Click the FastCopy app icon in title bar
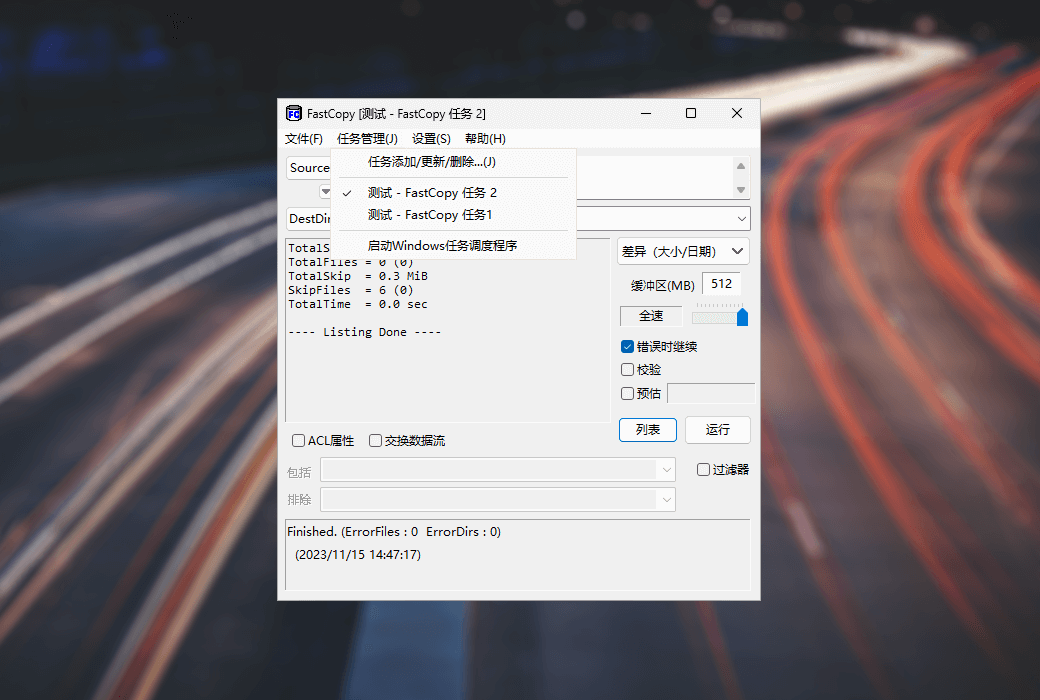The width and height of the screenshot is (1040, 700). 294,114
